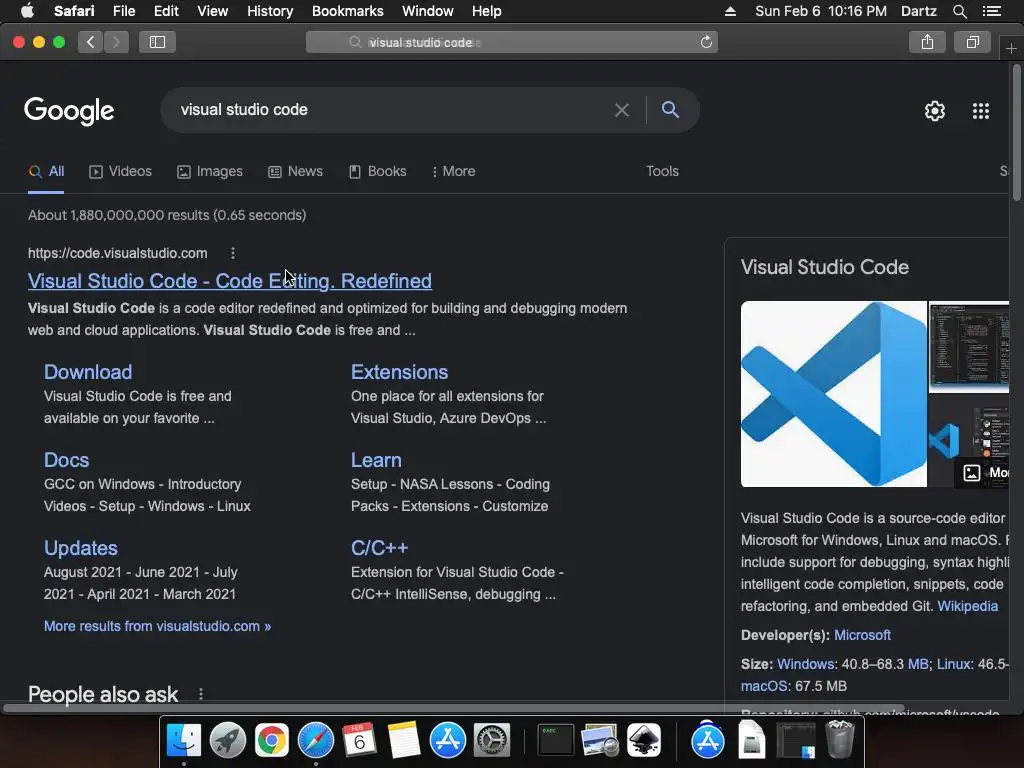Open Calendar in the Dock
The width and height of the screenshot is (1024, 768).
coord(359,741)
